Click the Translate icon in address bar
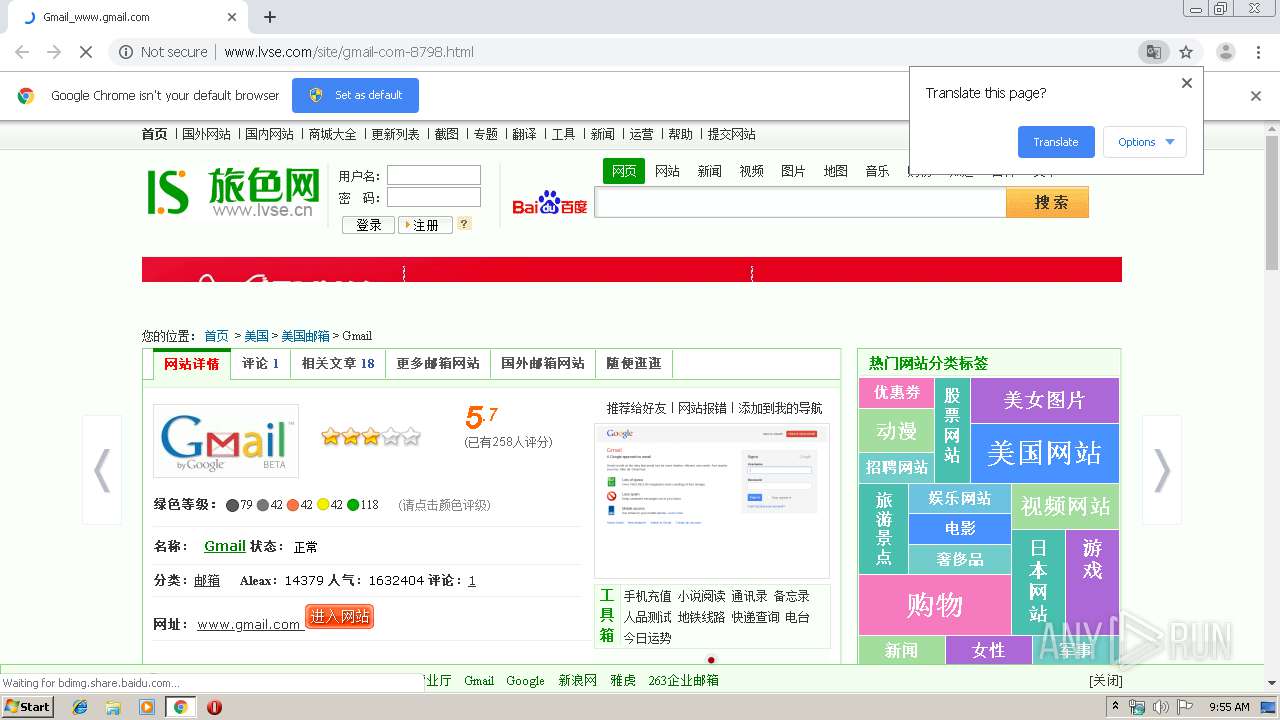This screenshot has width=1280, height=720. [1153, 52]
